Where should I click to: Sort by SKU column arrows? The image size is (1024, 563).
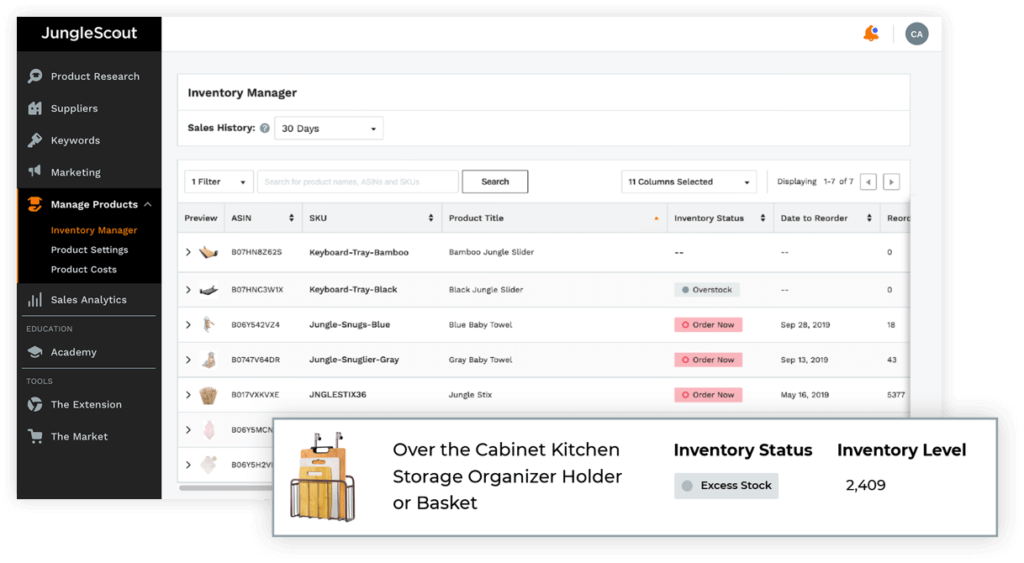(430, 218)
